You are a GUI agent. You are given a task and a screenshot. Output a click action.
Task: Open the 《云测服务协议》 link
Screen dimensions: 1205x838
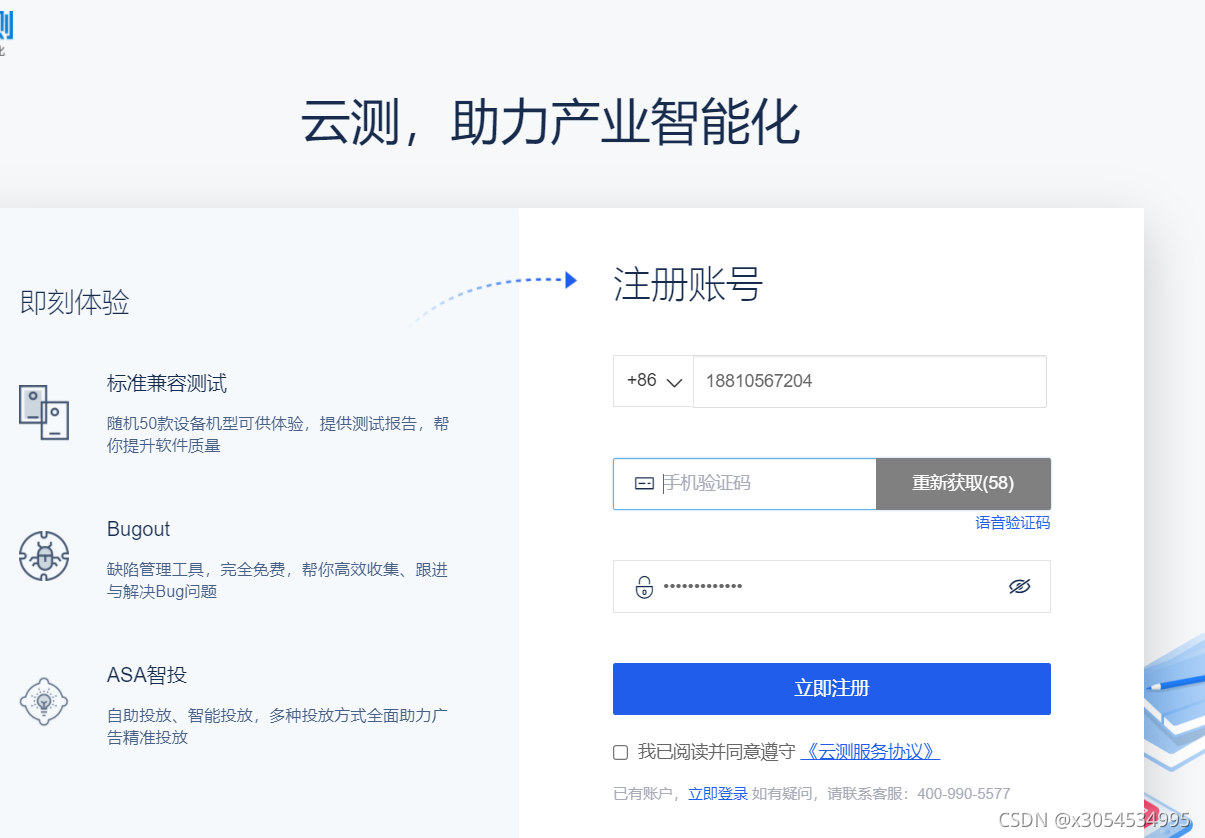[x=870, y=752]
